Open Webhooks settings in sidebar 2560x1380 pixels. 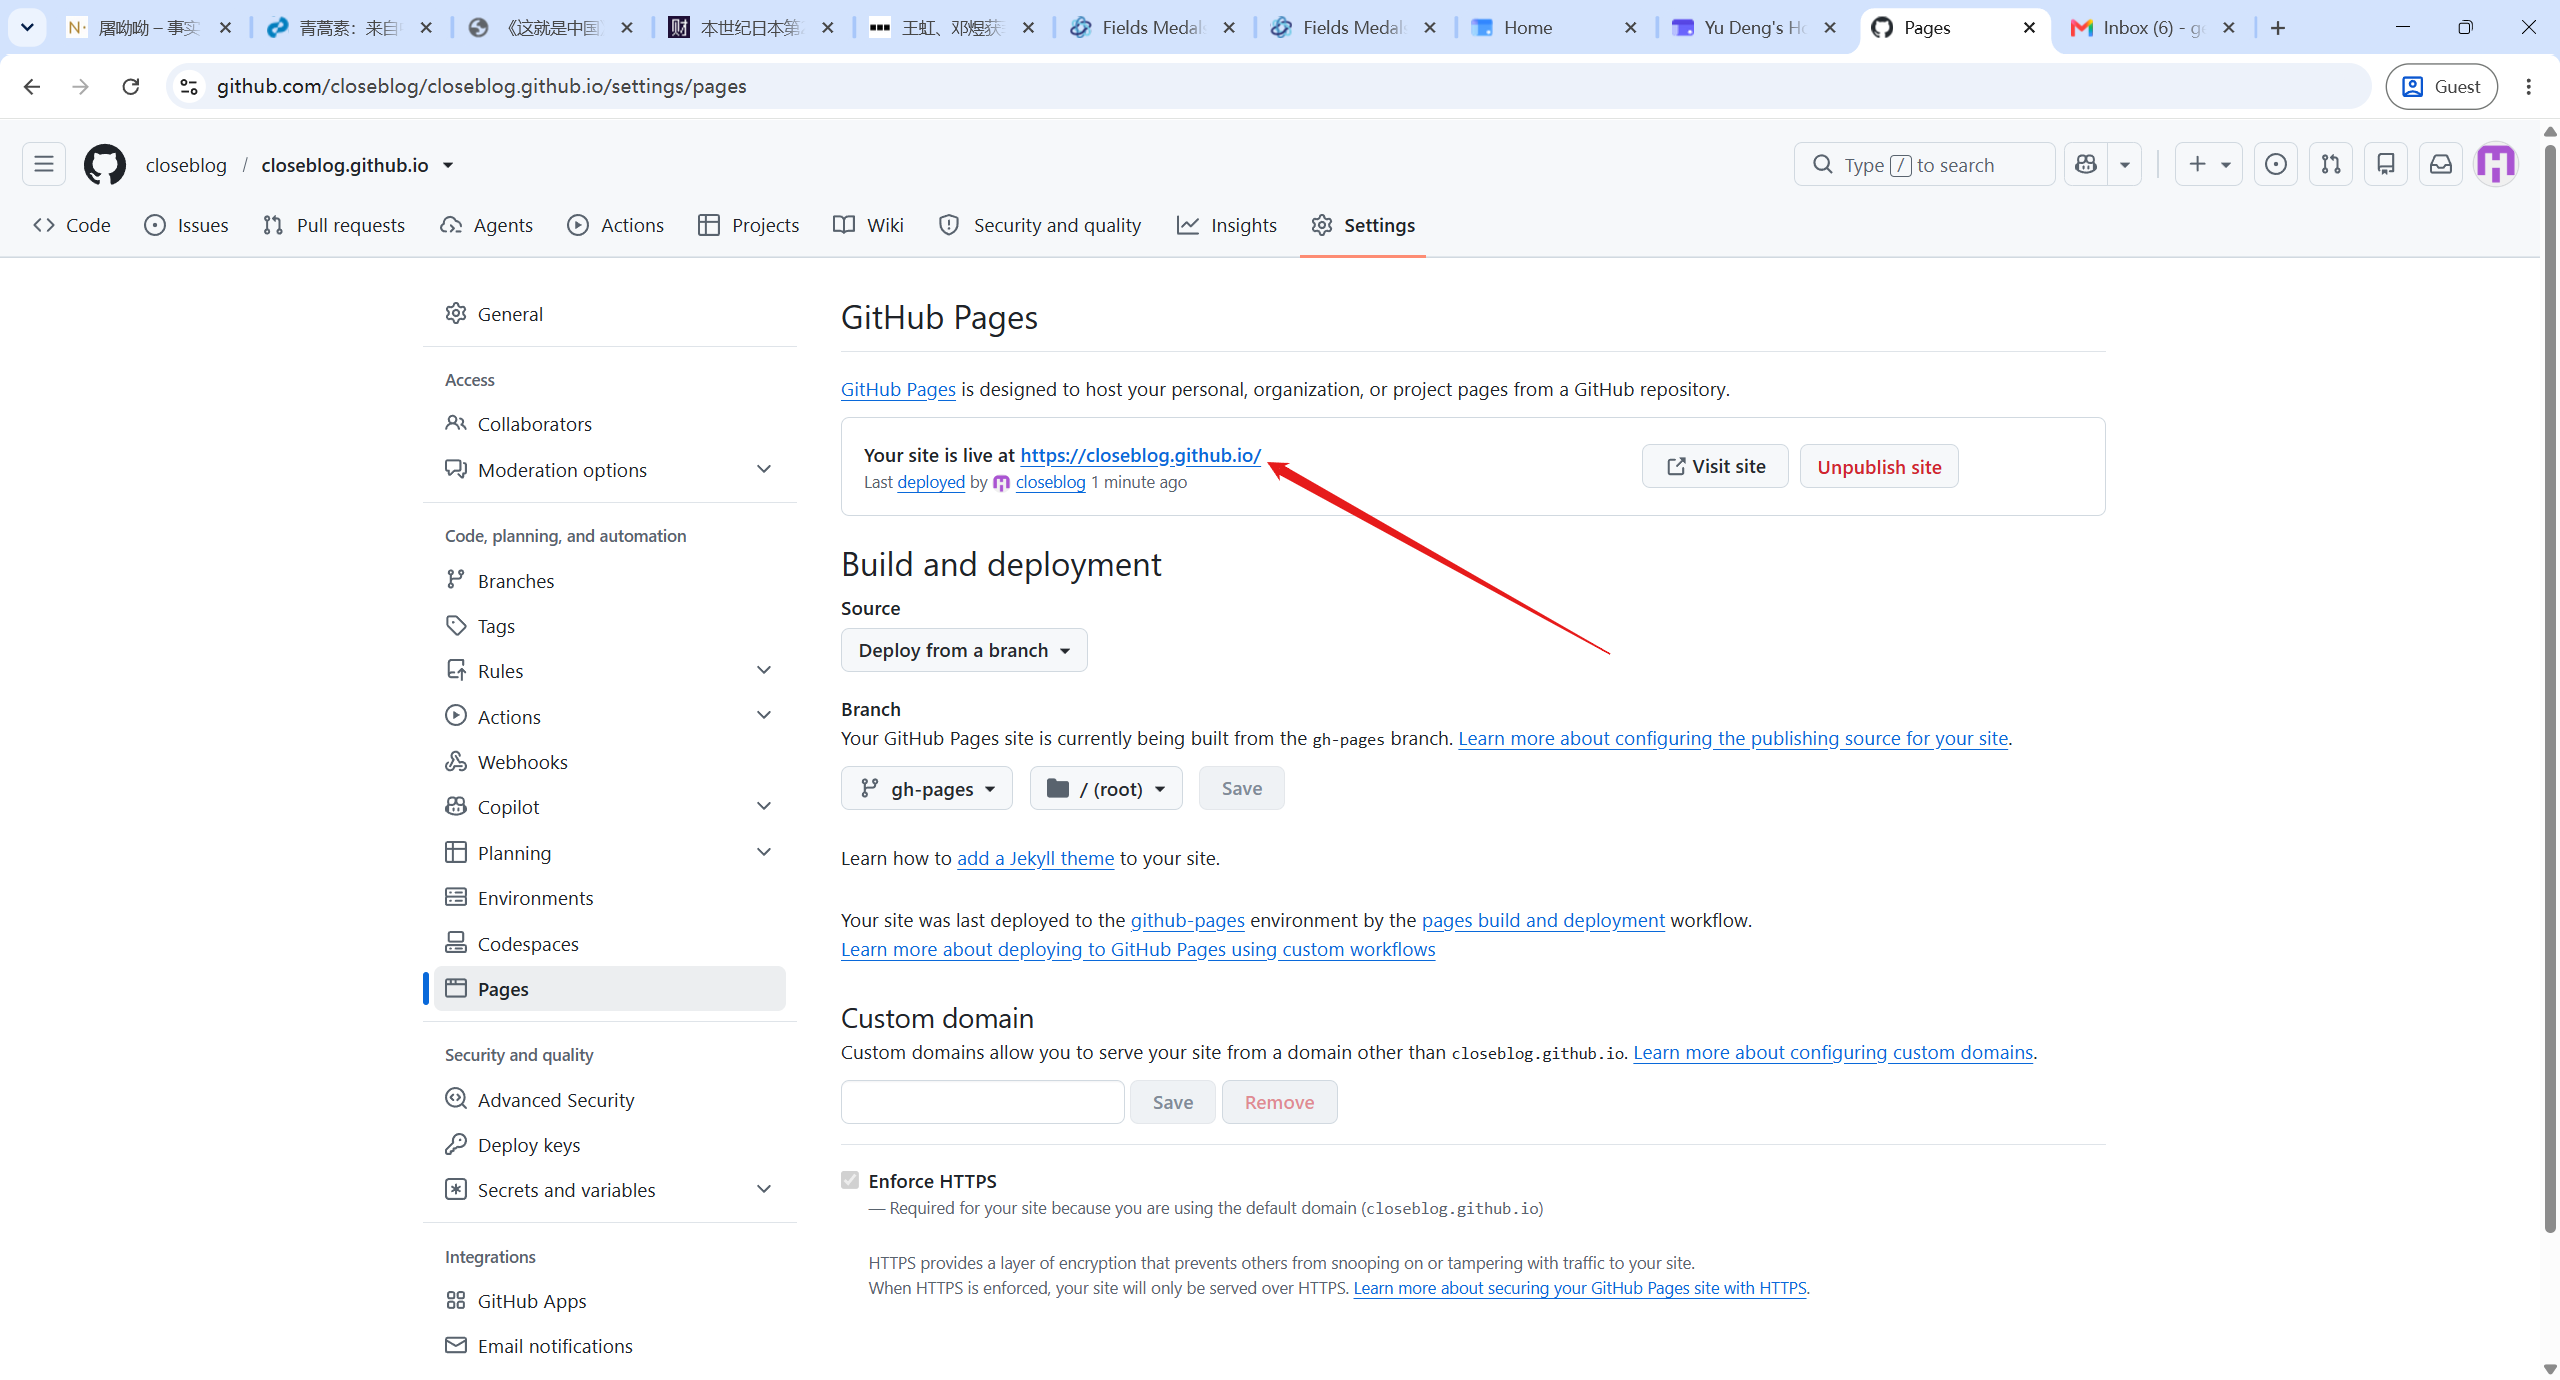coord(610,762)
